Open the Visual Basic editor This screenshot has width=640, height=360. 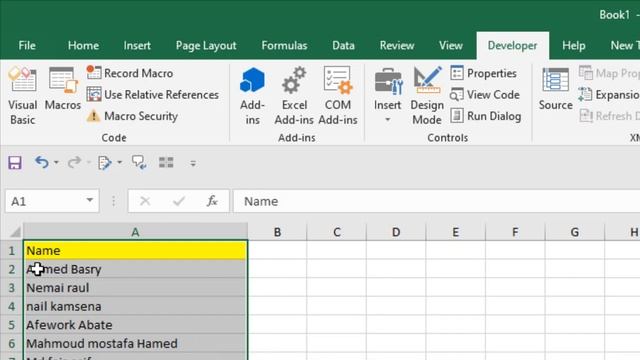[22, 96]
